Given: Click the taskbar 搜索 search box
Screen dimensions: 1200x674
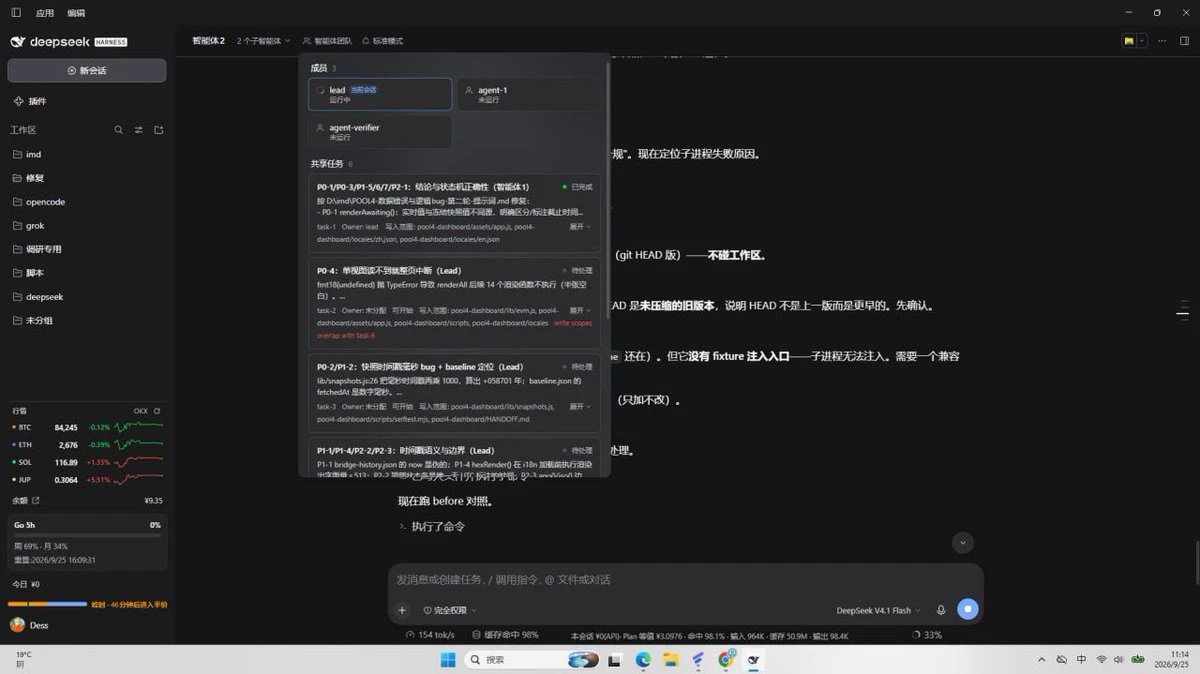Looking at the screenshot, I should (x=530, y=660).
